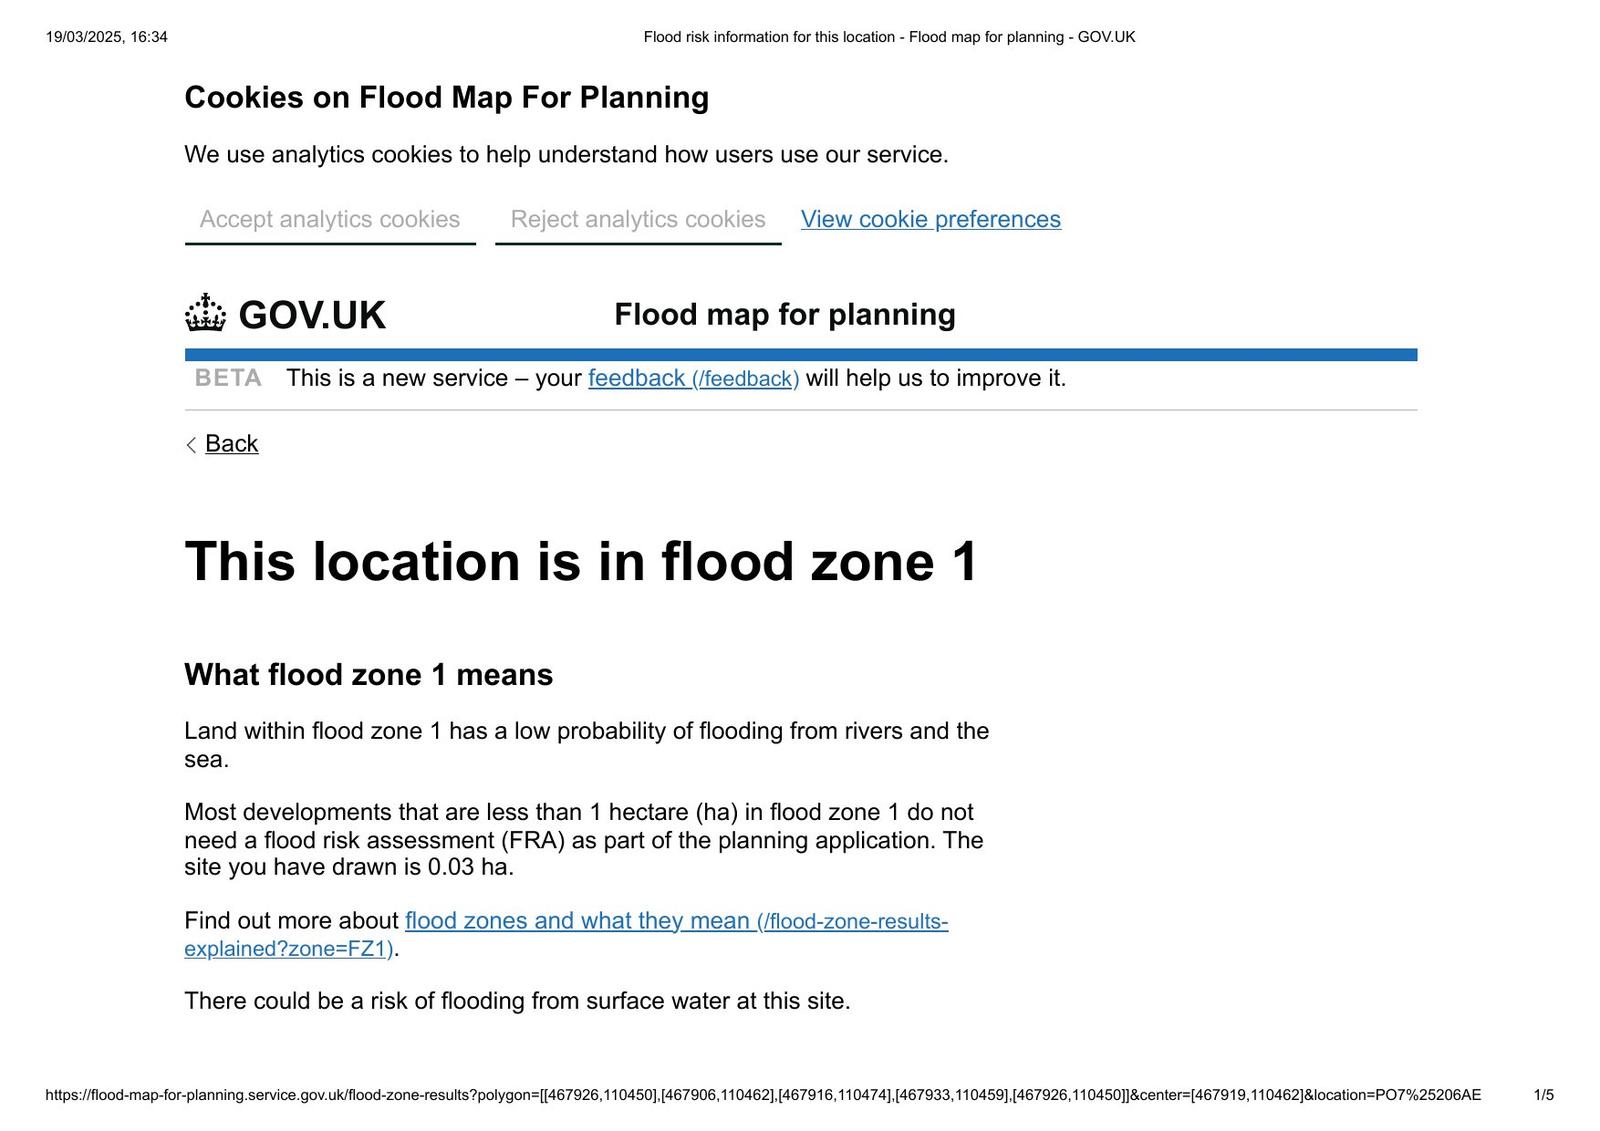Click the GOV.UK crown icon
Image resolution: width=1600 pixels, height=1131 pixels.
tap(205, 313)
